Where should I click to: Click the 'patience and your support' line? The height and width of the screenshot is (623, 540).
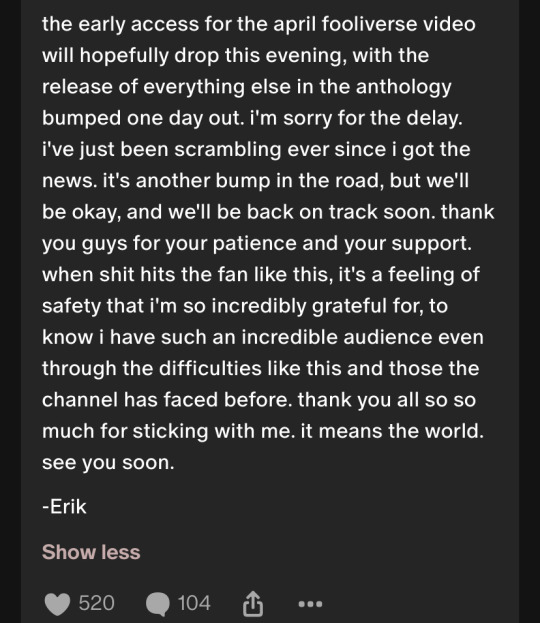click(x=257, y=244)
